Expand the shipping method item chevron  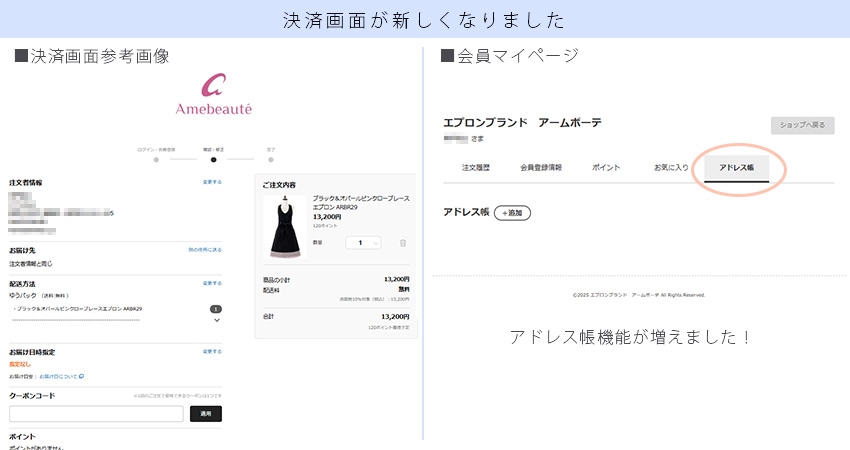click(x=216, y=321)
